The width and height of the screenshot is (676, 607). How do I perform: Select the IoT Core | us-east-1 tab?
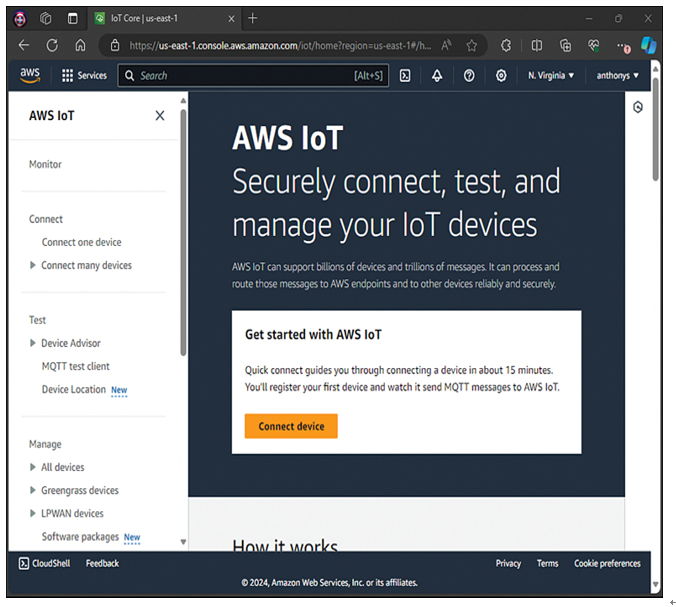(166, 19)
